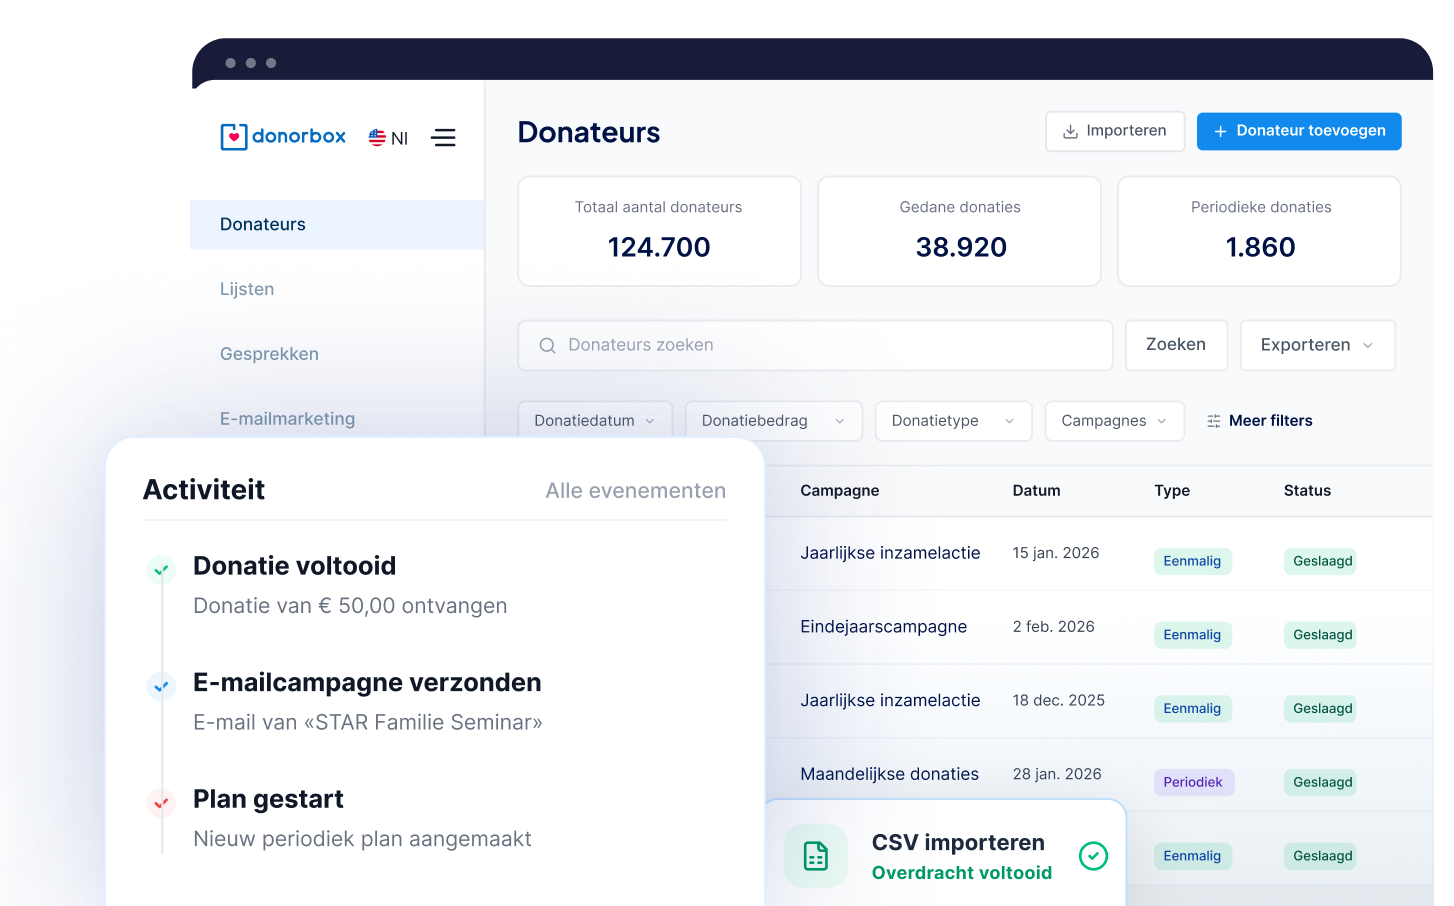Click the Meer filters sliders icon
The height and width of the screenshot is (906, 1454).
[x=1214, y=421]
